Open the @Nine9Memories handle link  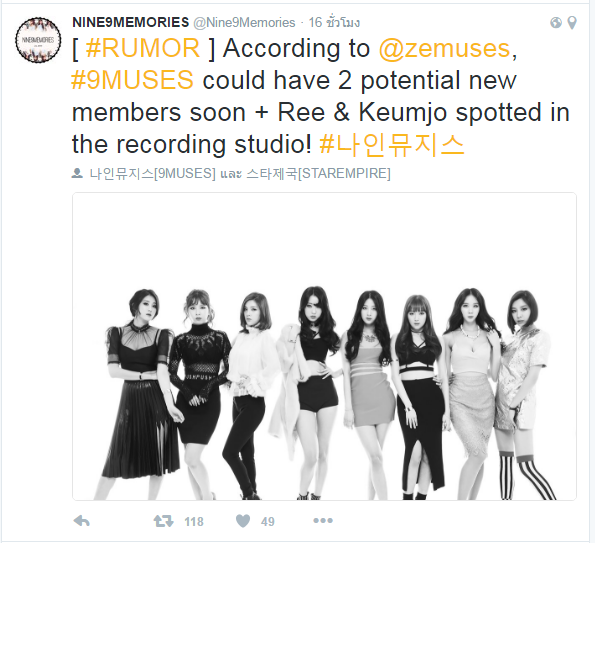point(244,22)
